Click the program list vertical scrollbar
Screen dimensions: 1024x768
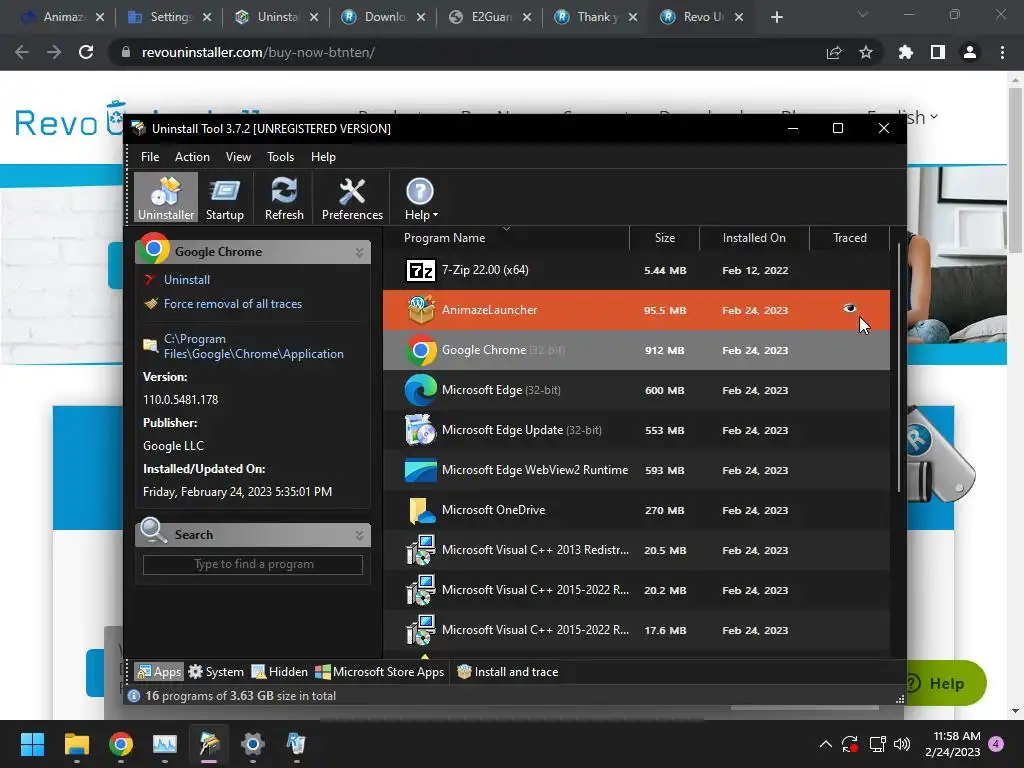(899, 368)
